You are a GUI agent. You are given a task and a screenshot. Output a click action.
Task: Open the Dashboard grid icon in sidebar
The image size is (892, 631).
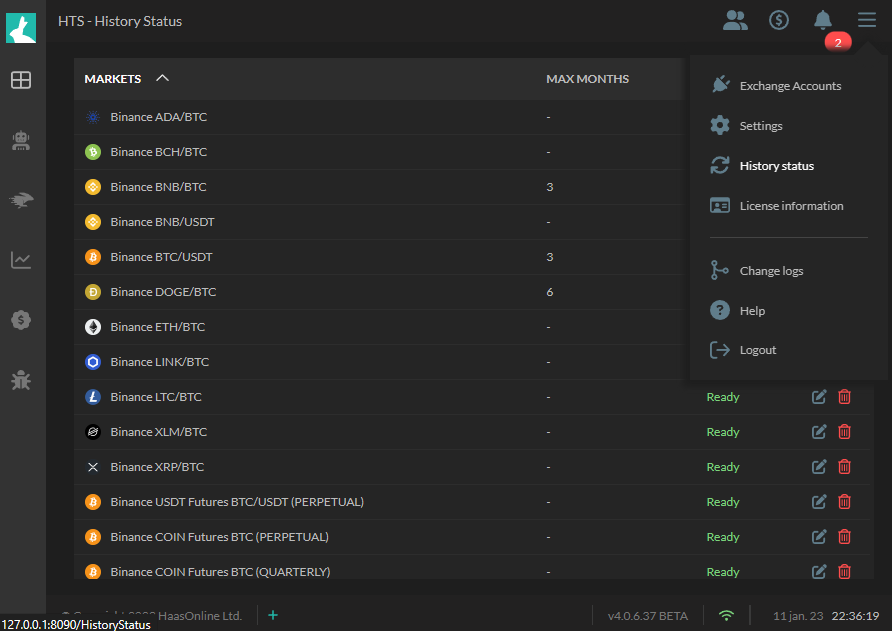(x=21, y=80)
